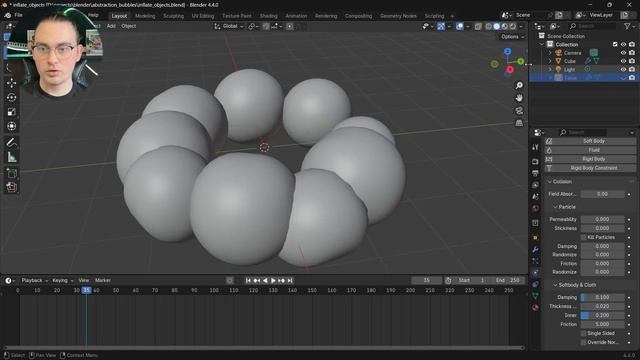640x360 pixels.
Task: Open the Material properties tab
Action: coord(536,307)
